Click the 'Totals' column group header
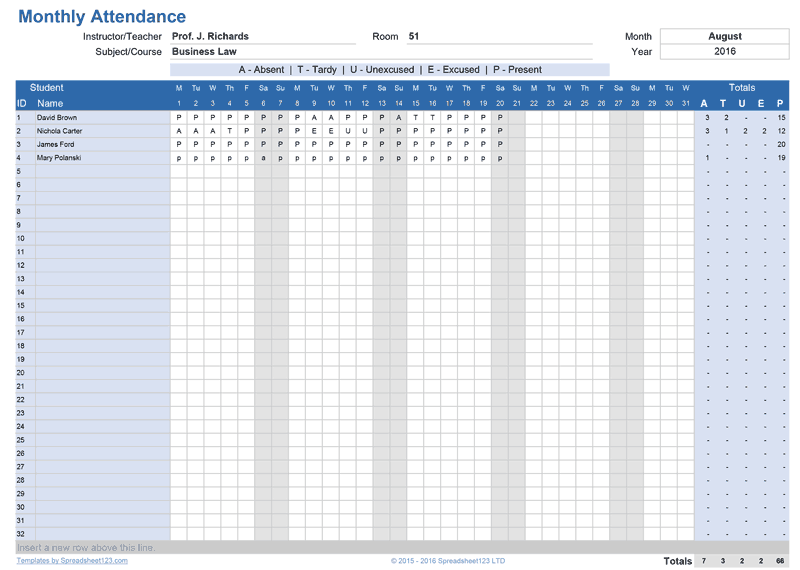 tap(742, 88)
